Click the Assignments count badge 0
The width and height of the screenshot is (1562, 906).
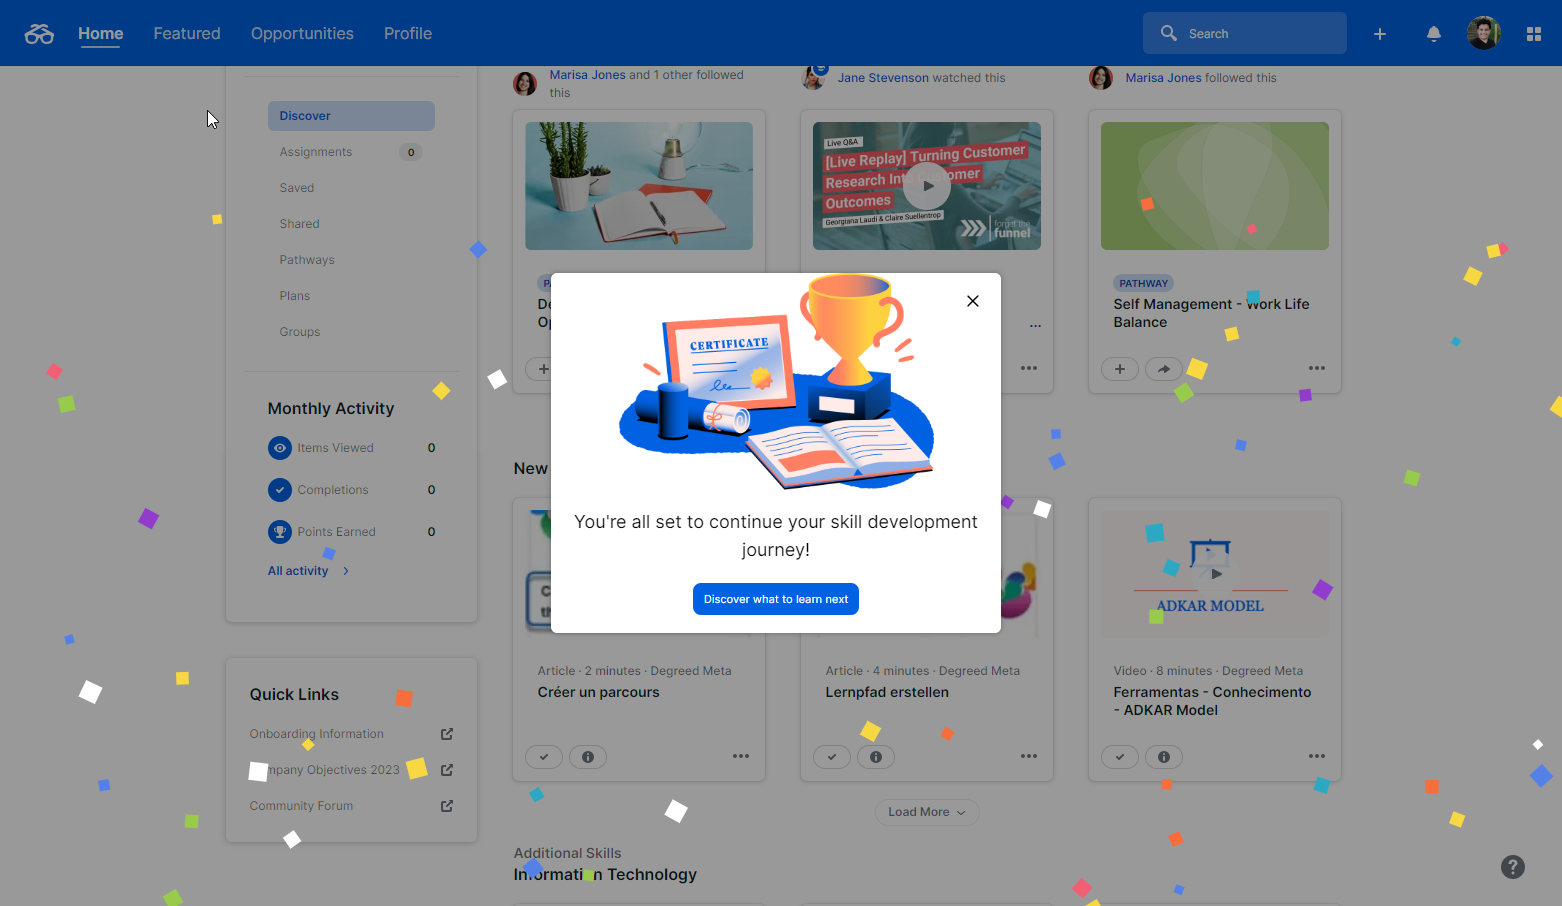(411, 152)
